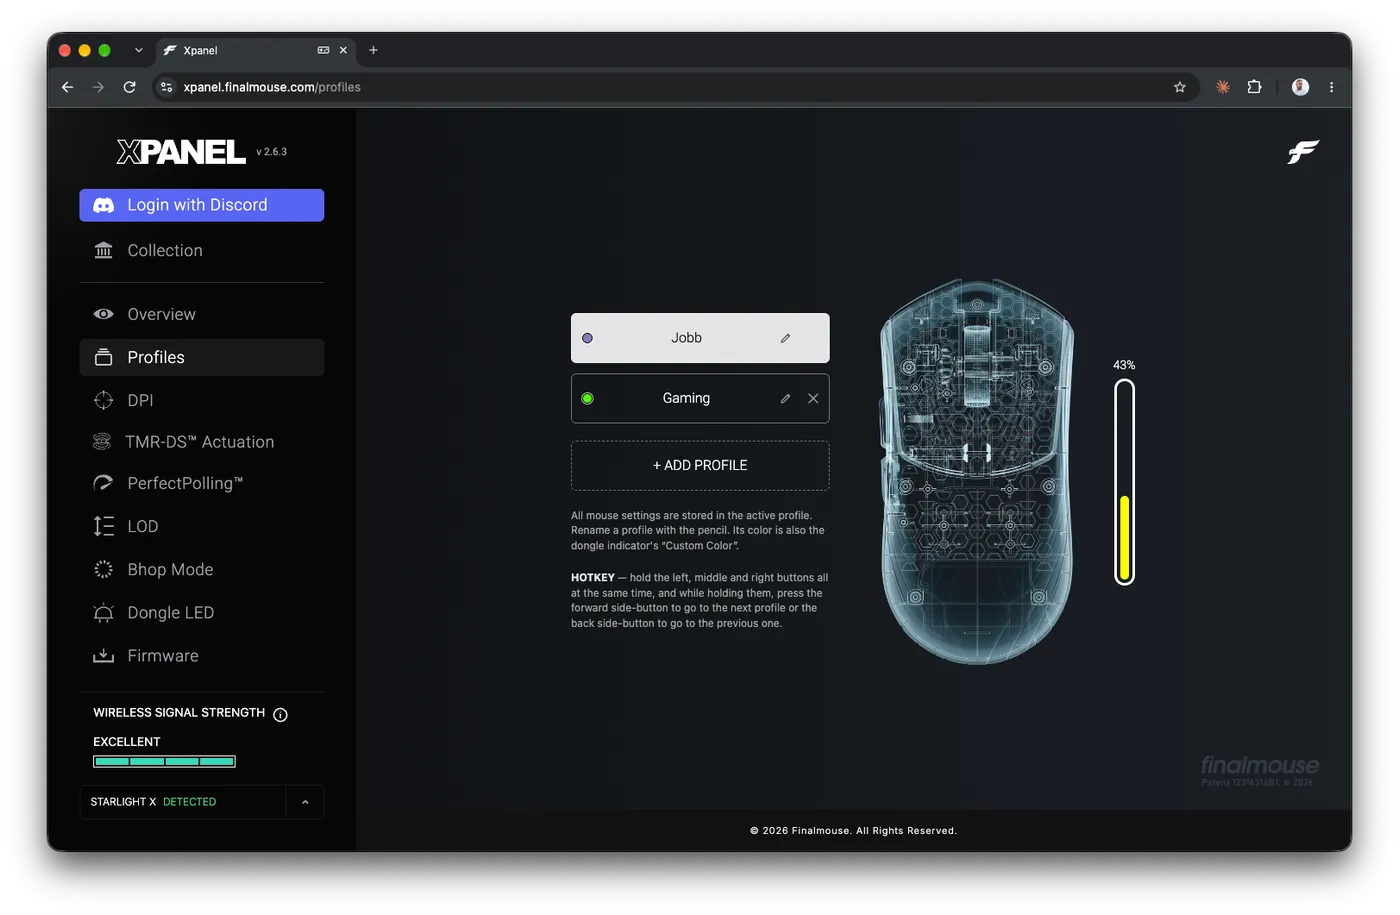Click the Dongle LED lamp icon
Screen dimensions: 1400x915
pyautogui.click(x=103, y=613)
